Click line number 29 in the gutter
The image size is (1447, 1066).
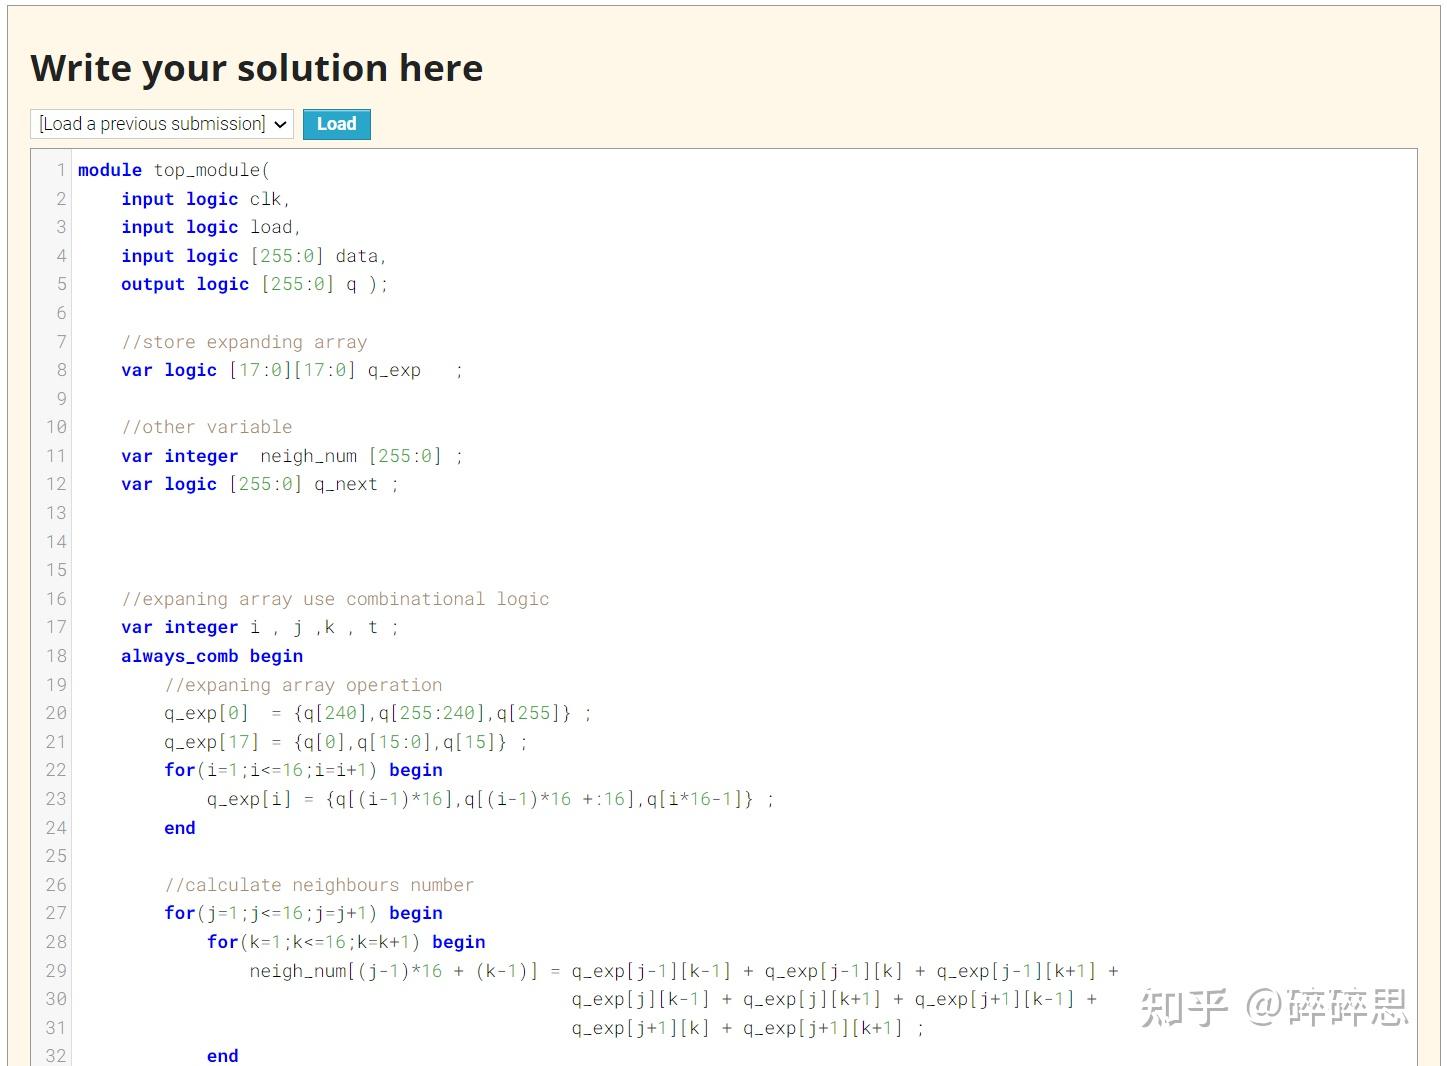[x=55, y=970]
